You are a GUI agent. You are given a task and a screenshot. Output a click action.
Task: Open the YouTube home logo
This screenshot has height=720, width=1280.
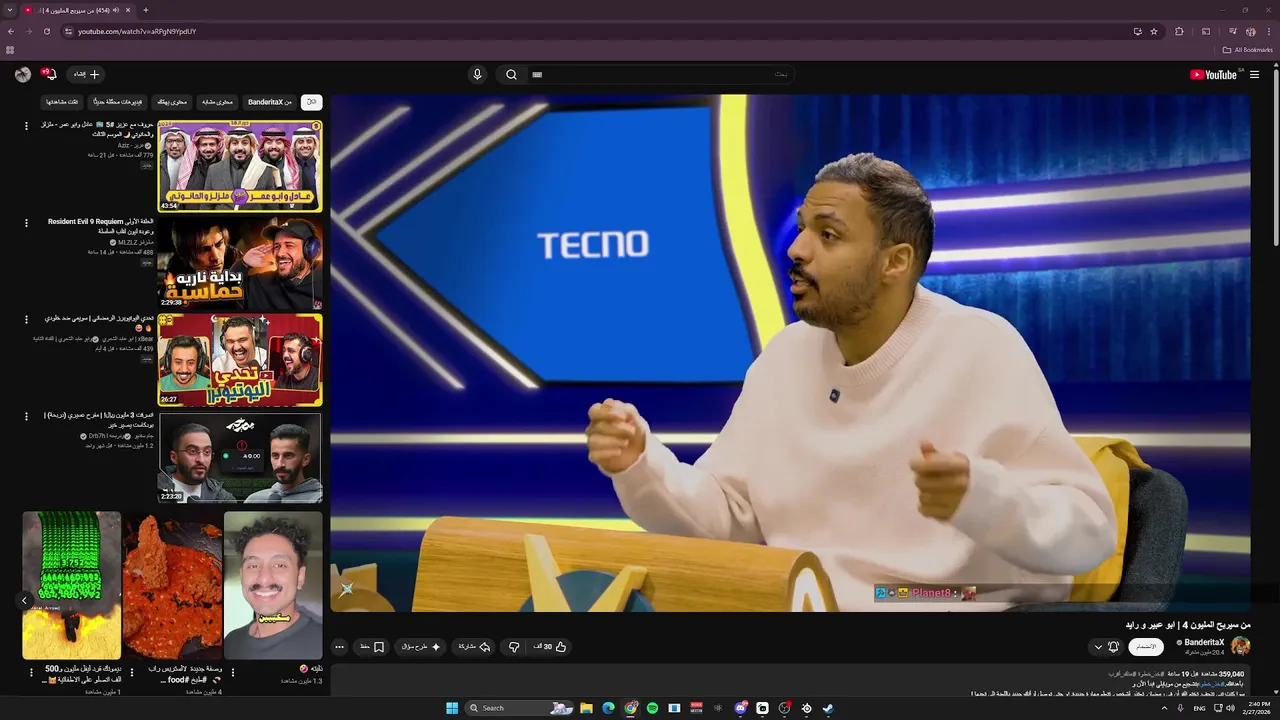click(1213, 74)
